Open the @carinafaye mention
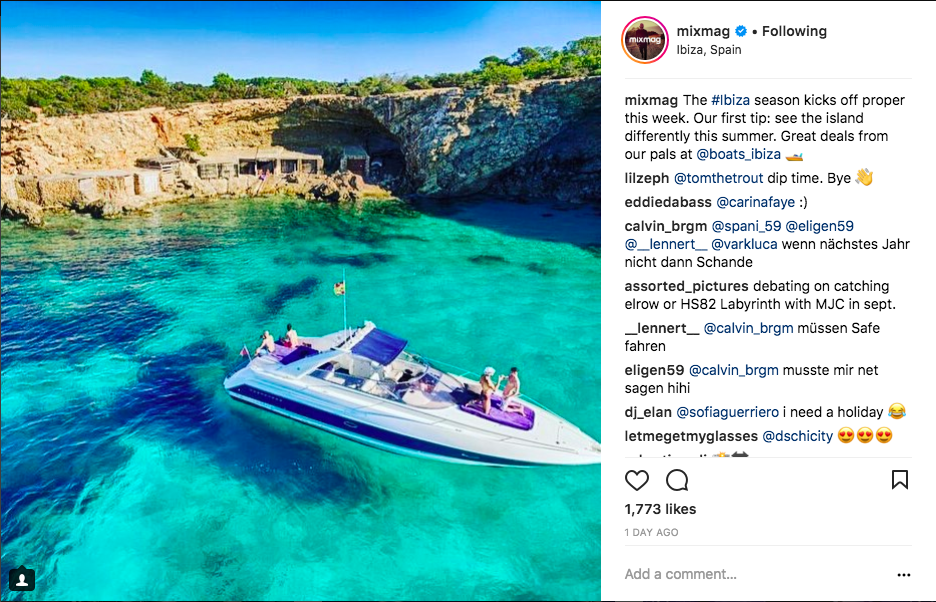Viewport: 936px width, 602px height. click(x=755, y=202)
